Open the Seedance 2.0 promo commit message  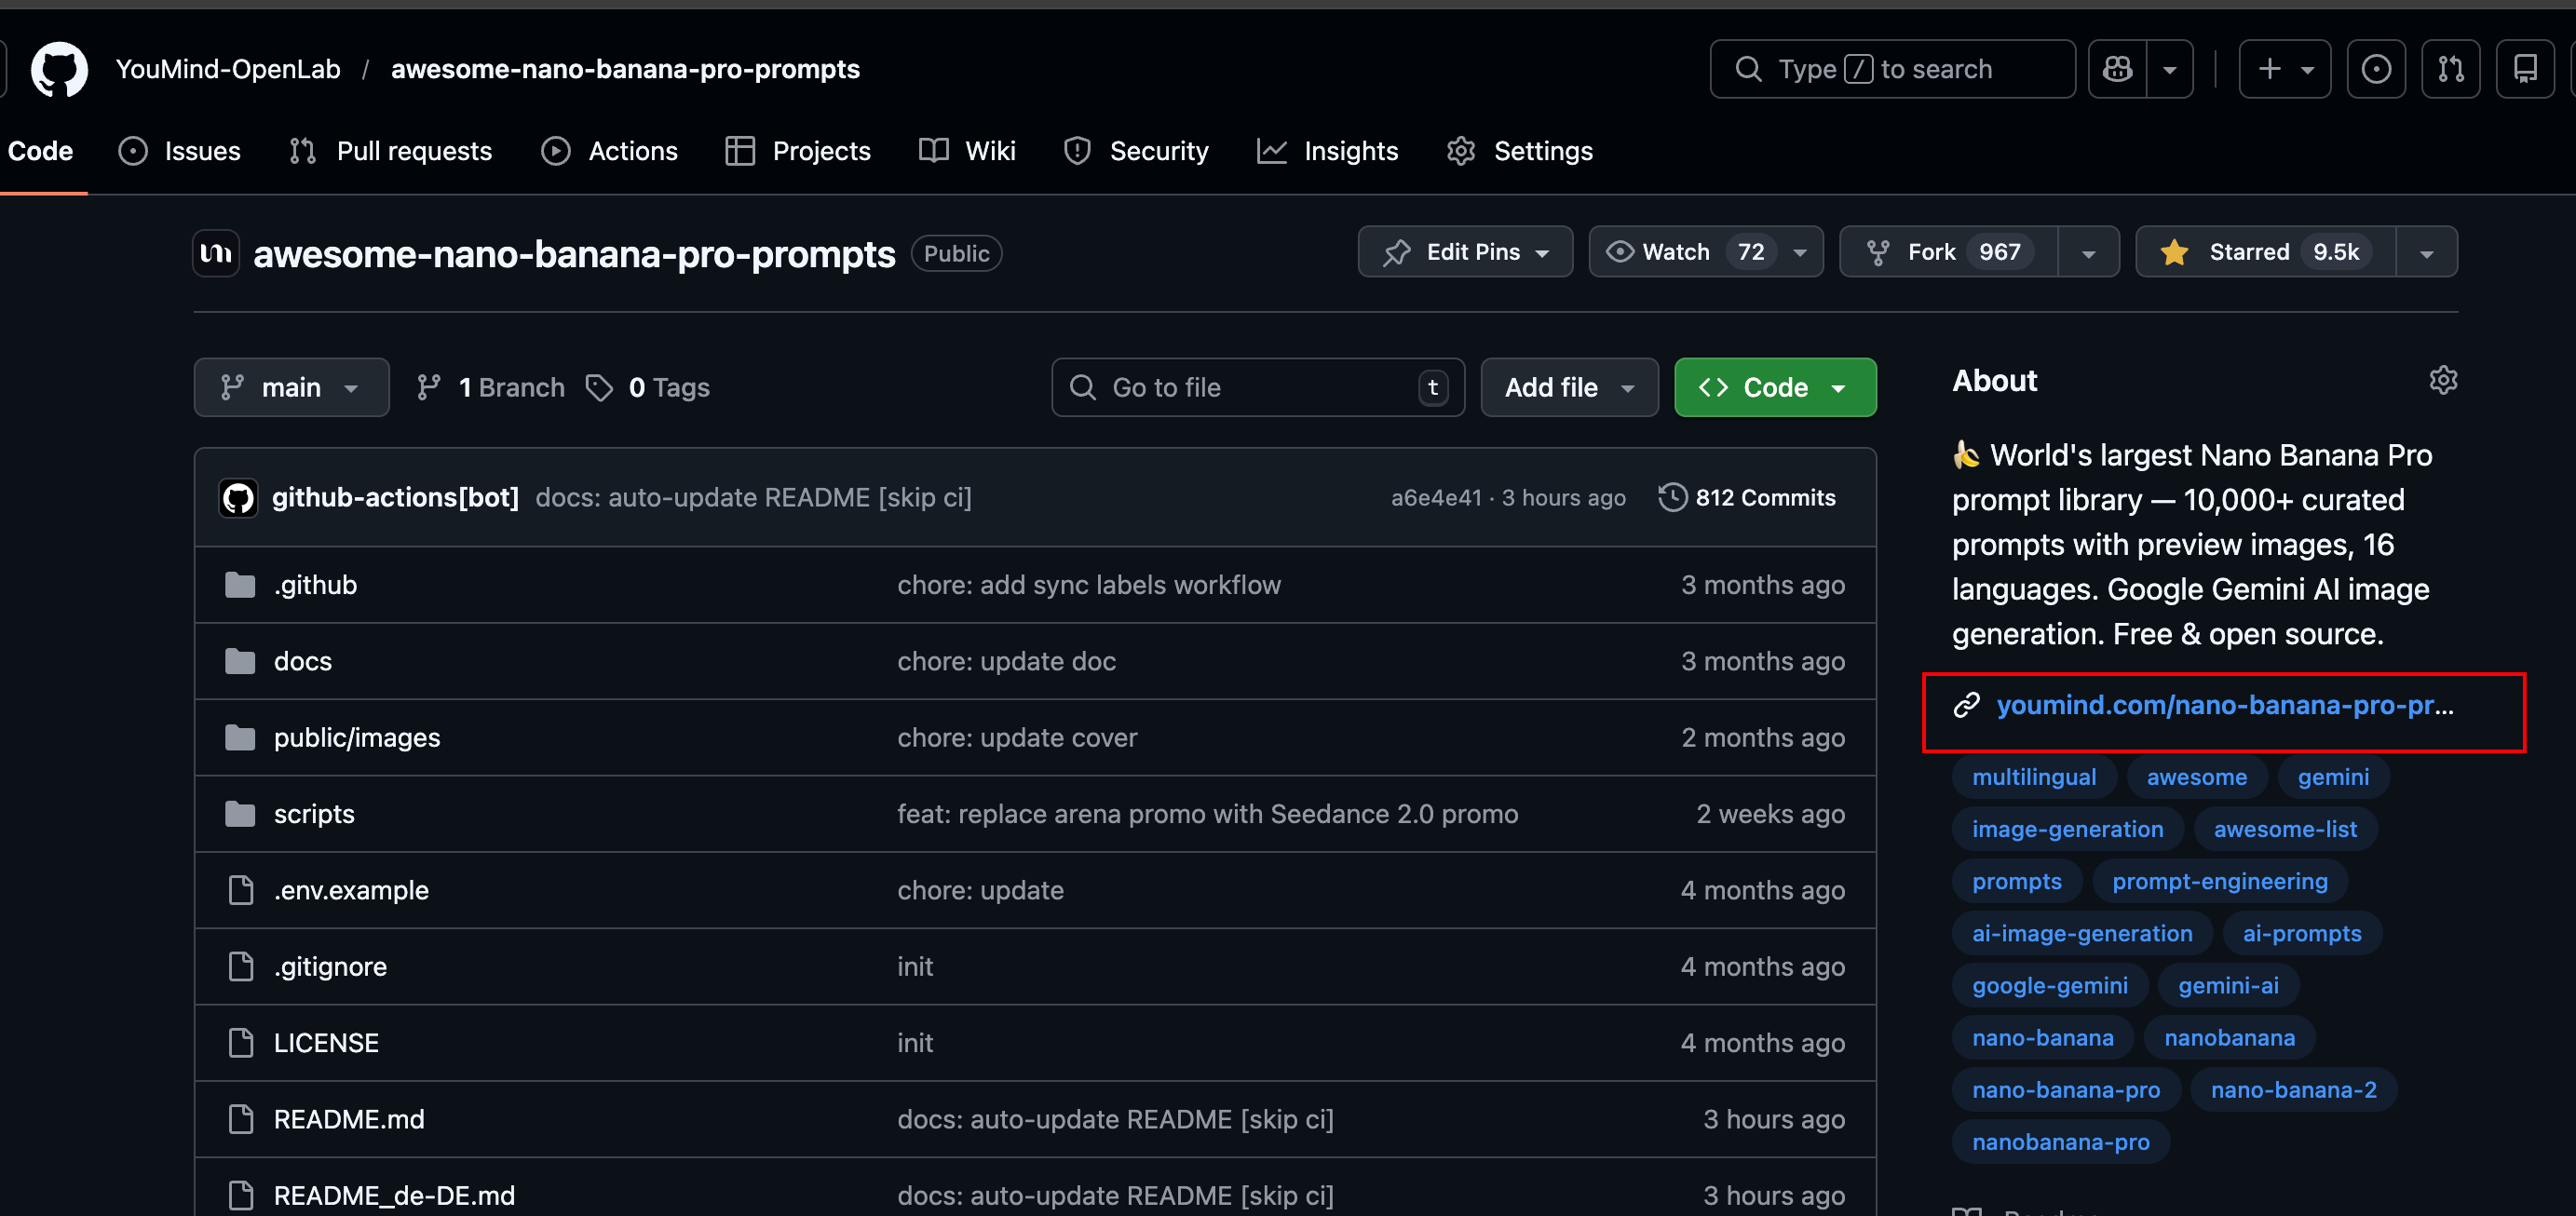point(1207,814)
